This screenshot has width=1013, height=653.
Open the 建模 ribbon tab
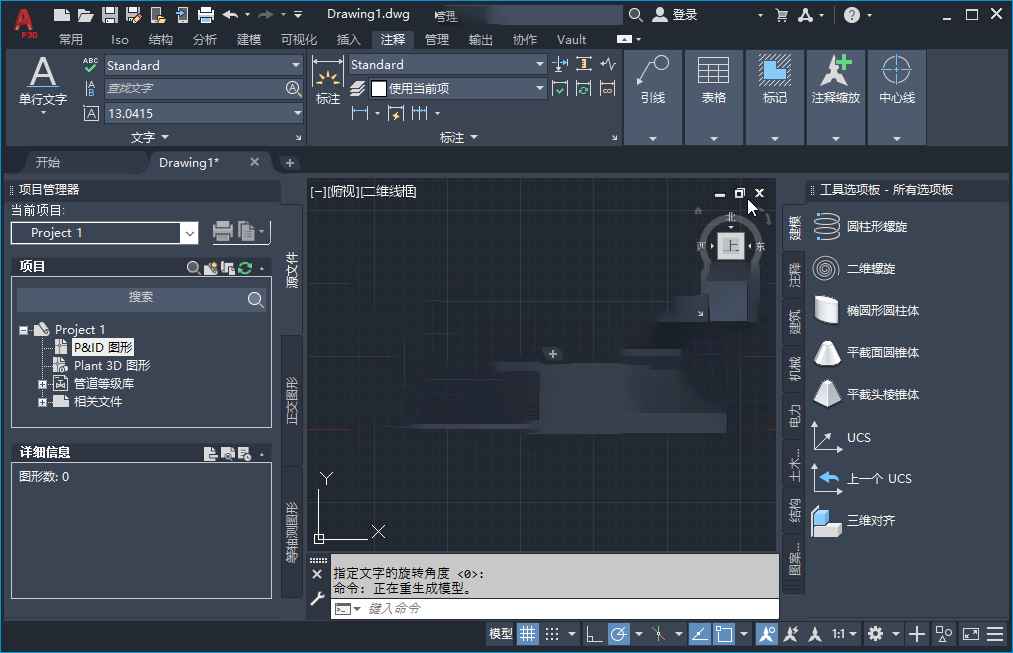(x=249, y=39)
